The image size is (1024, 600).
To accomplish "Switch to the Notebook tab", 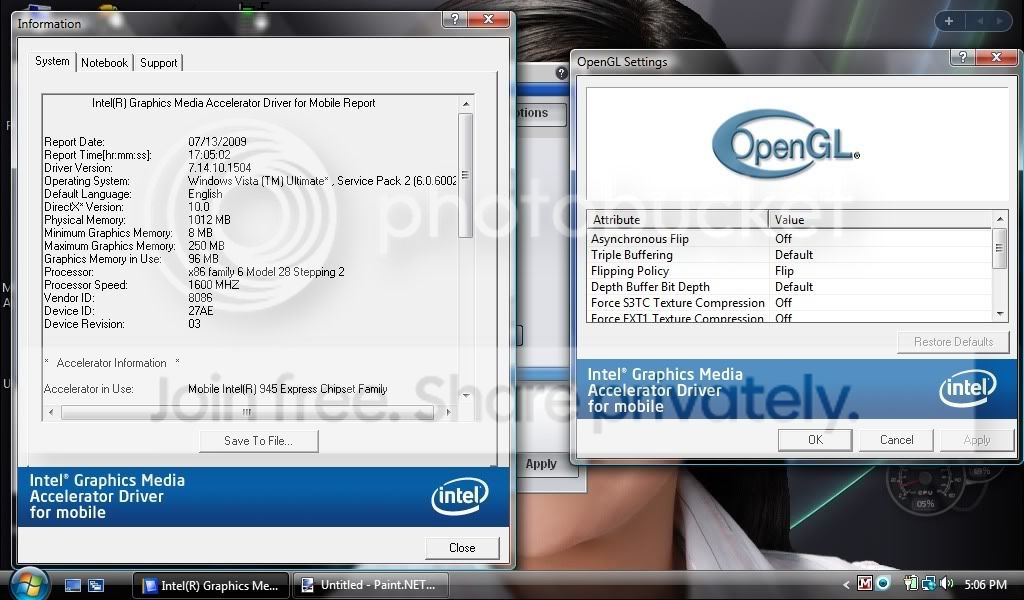I will point(104,63).
